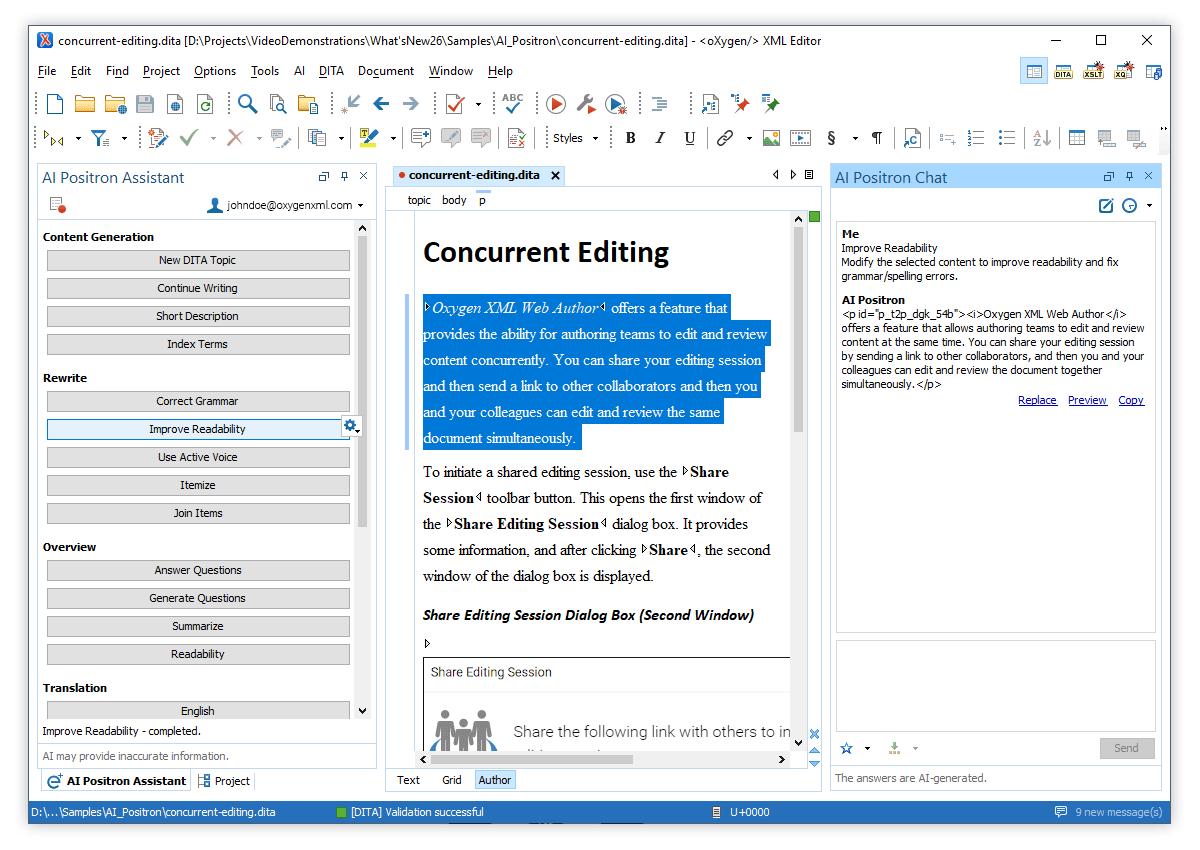The height and width of the screenshot is (850, 1200).
Task: Toggle the record button in AI Positron Assistant
Action: (57, 205)
